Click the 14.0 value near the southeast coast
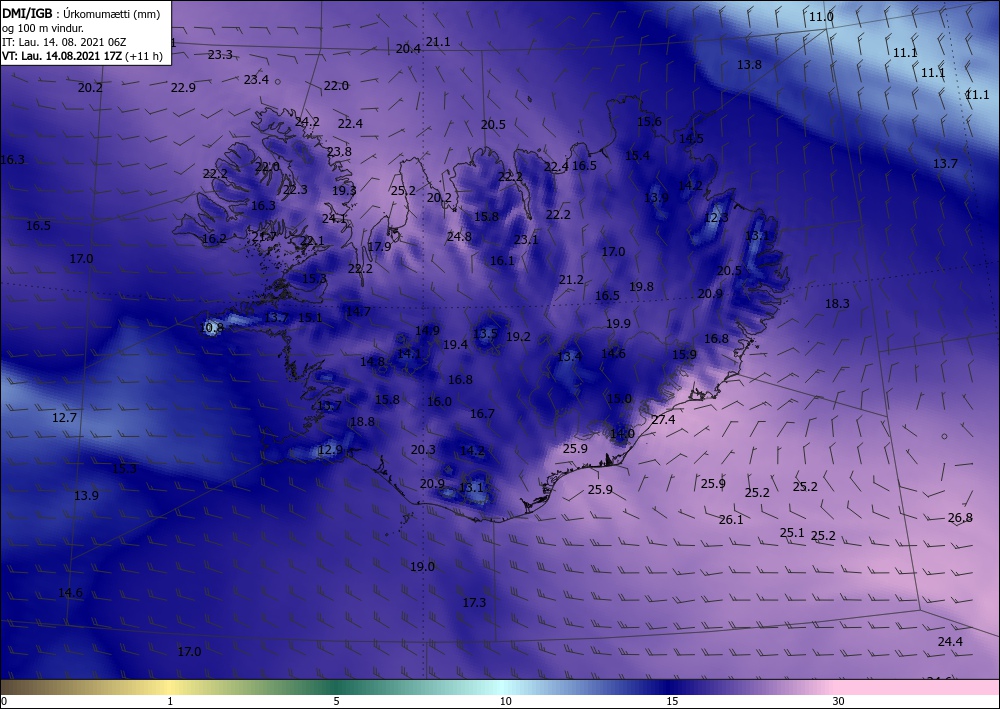This screenshot has height=709, width=1000. coord(622,434)
